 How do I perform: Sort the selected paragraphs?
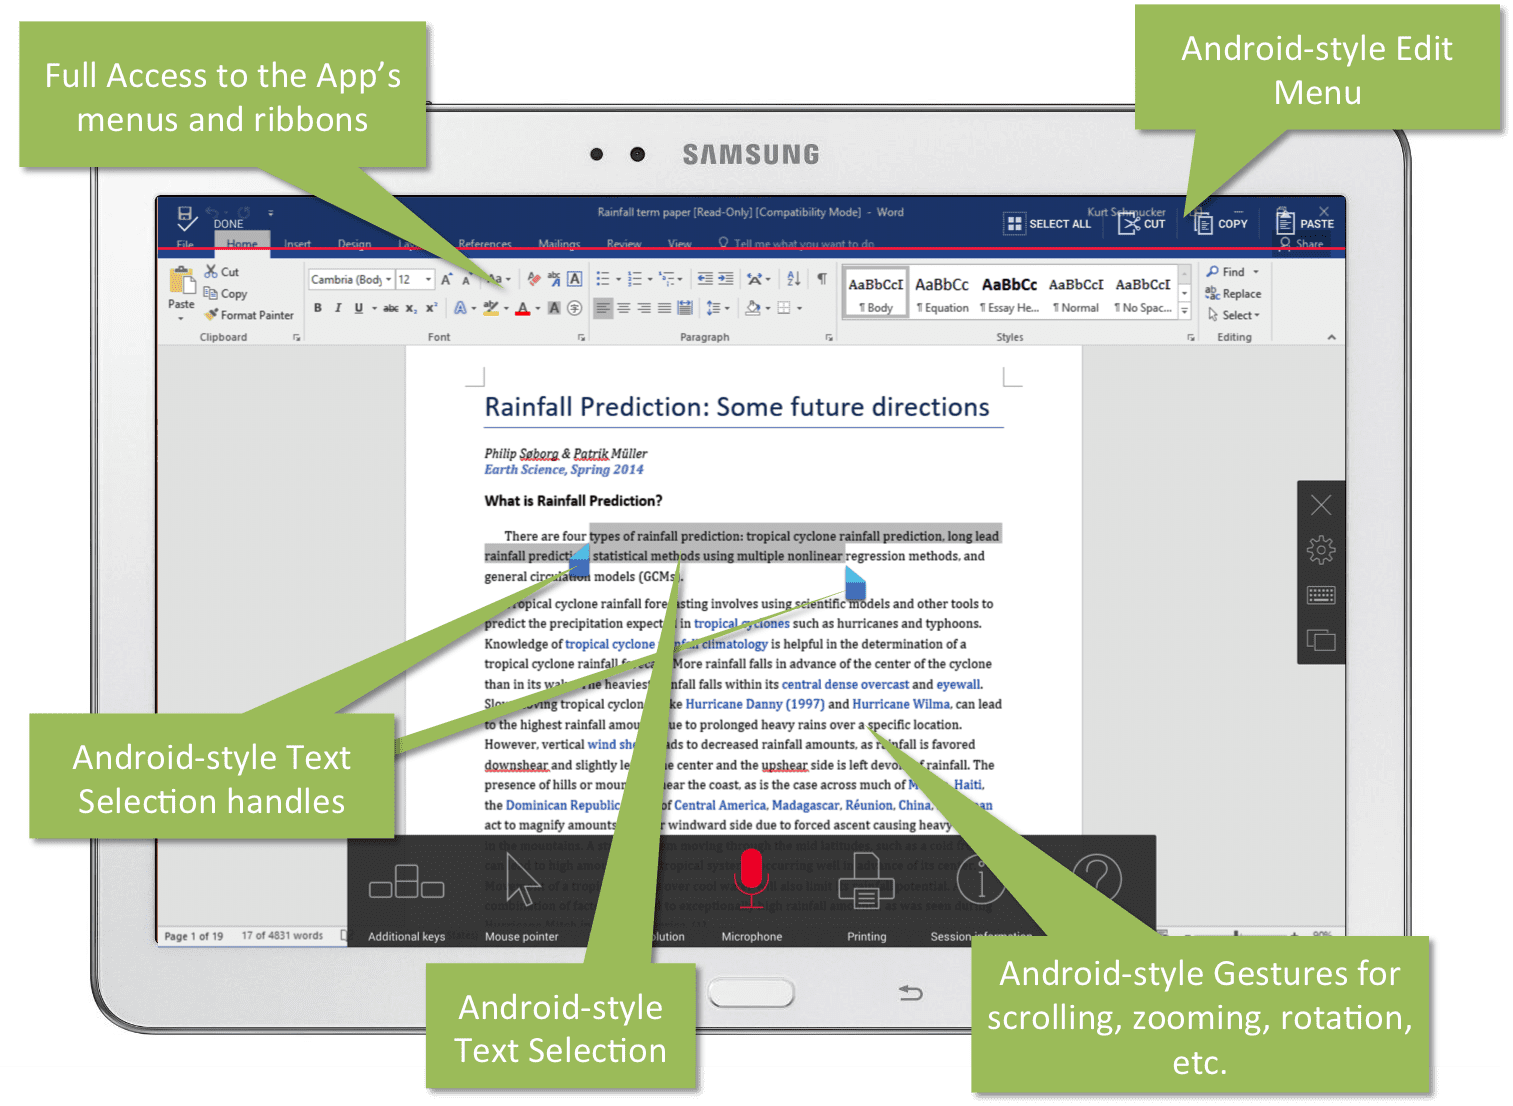click(x=794, y=280)
